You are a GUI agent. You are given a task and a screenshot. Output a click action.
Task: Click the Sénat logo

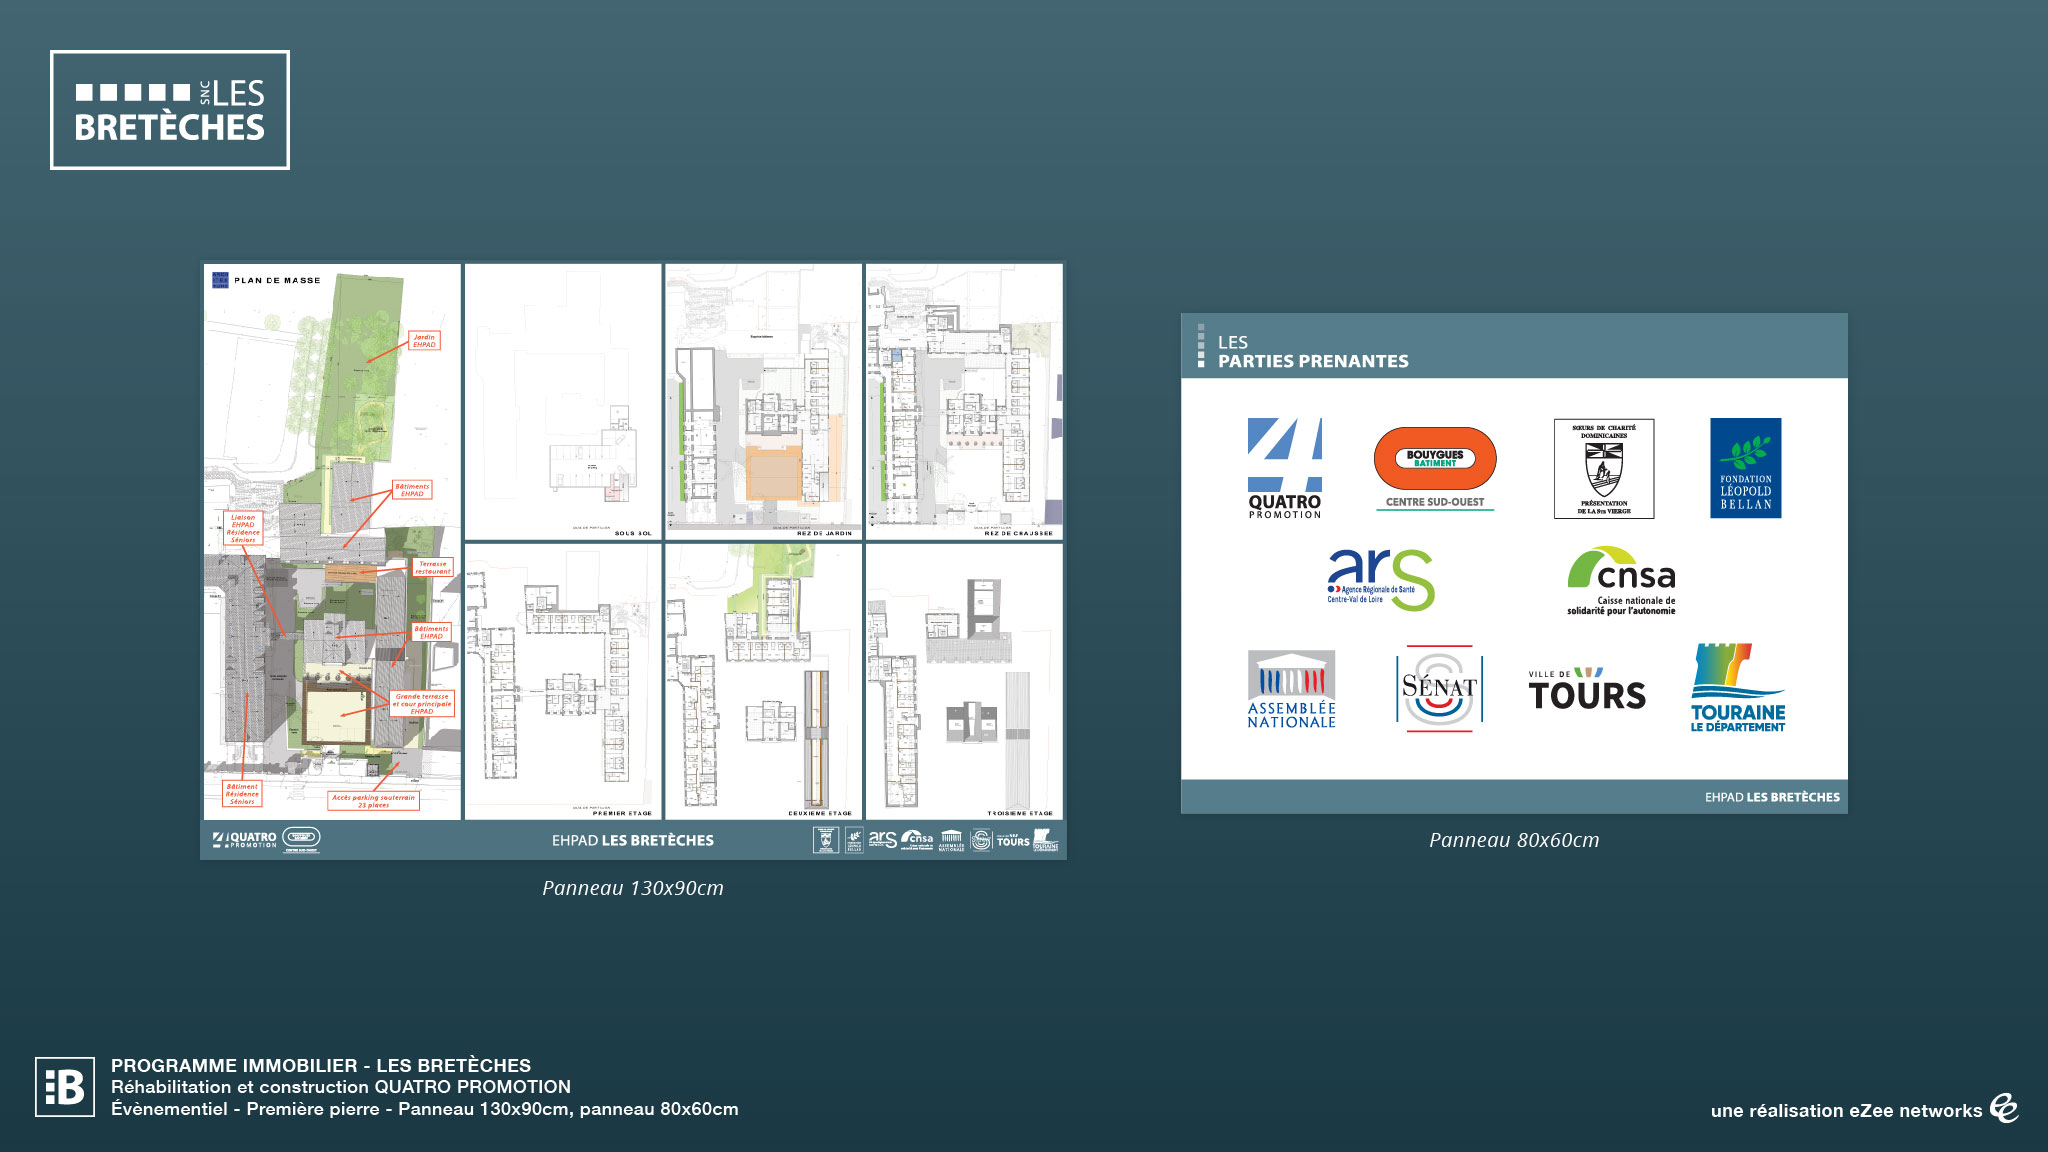[x=1439, y=688]
